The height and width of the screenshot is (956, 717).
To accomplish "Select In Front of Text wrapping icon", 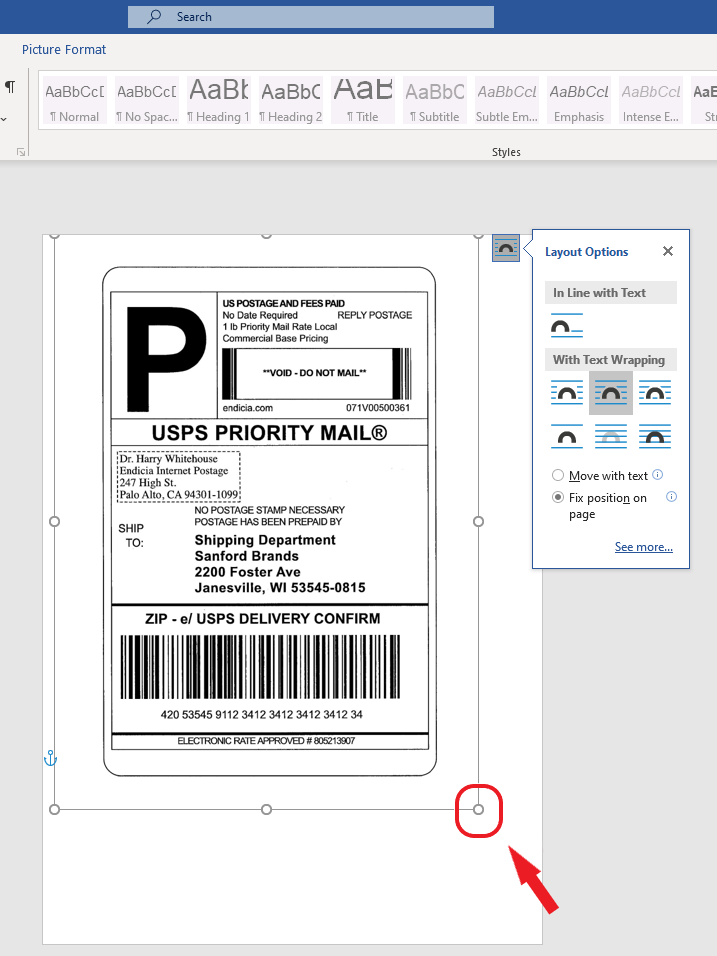I will pos(655,436).
